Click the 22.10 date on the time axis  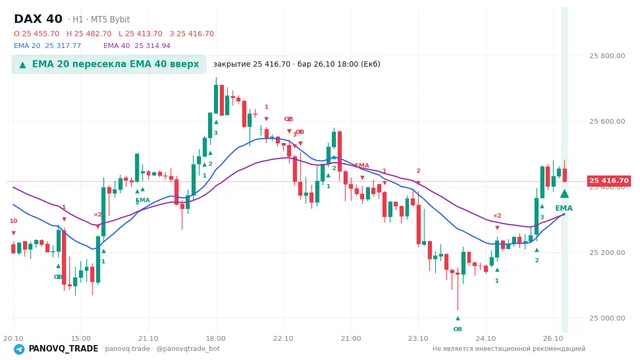coord(283,338)
